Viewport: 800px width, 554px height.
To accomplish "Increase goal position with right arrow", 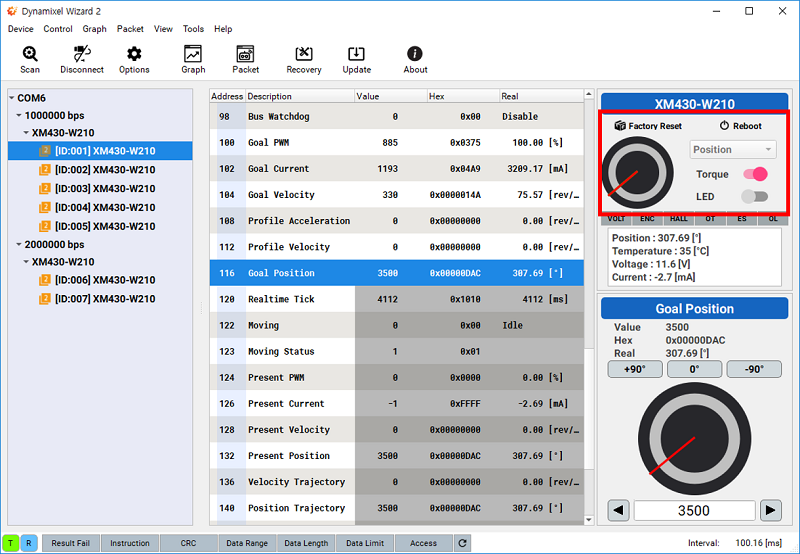I will tap(770, 510).
